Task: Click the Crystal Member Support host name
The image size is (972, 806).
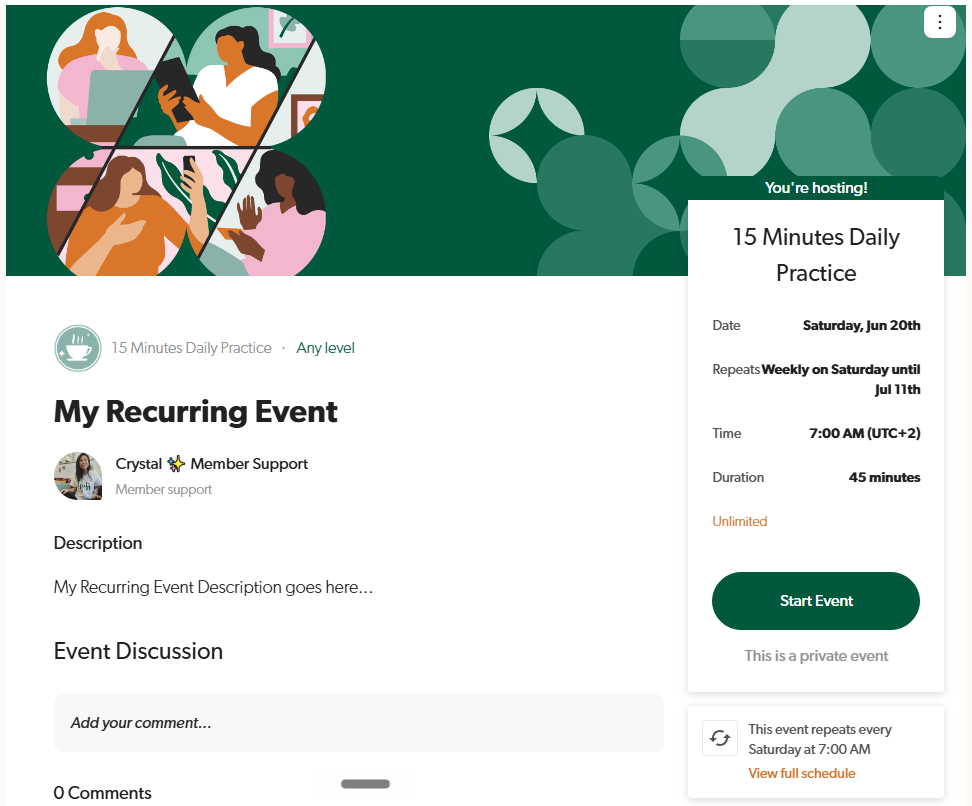Action: pyautogui.click(x=211, y=464)
